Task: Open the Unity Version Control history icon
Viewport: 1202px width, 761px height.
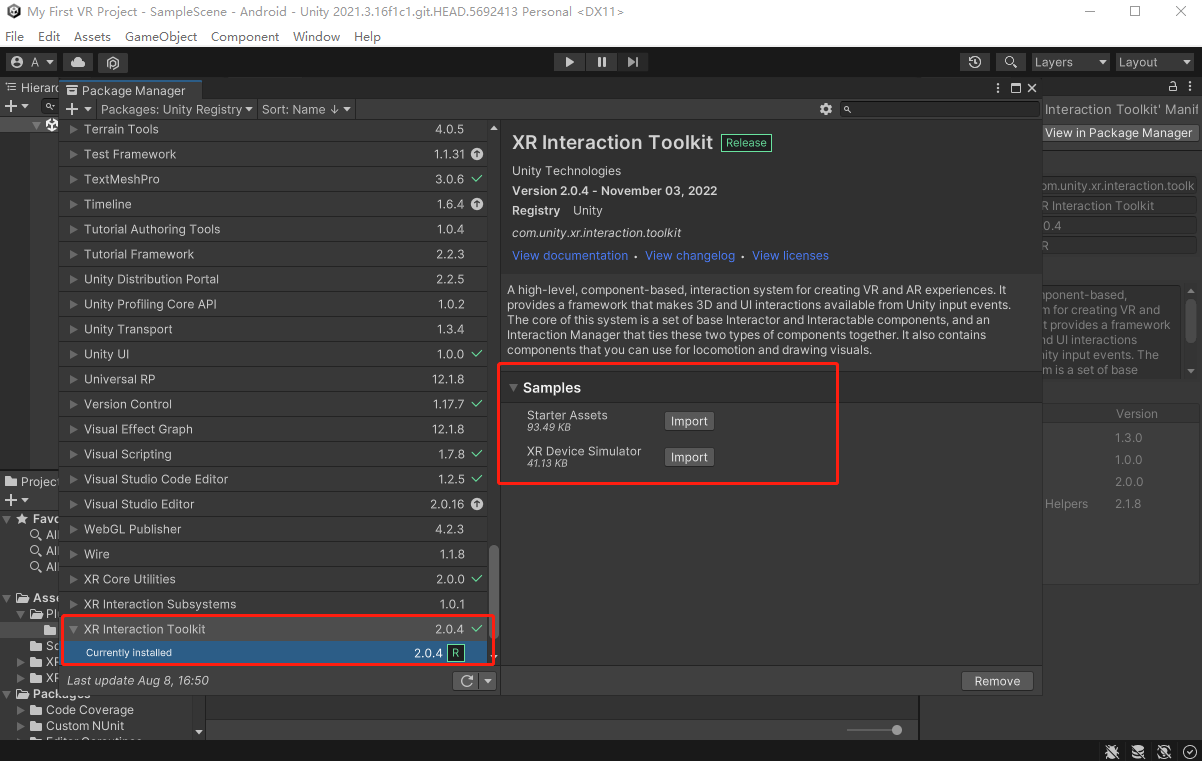Action: [975, 62]
